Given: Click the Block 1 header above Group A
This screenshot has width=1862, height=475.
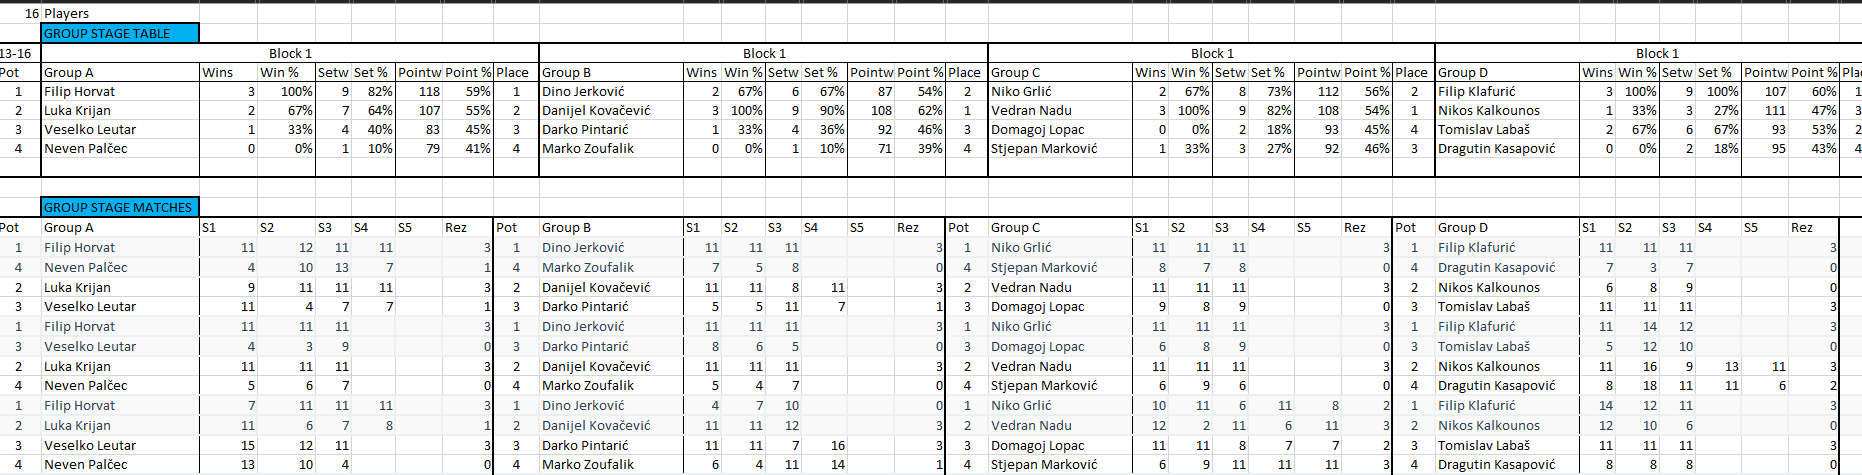Looking at the screenshot, I should coord(290,53).
